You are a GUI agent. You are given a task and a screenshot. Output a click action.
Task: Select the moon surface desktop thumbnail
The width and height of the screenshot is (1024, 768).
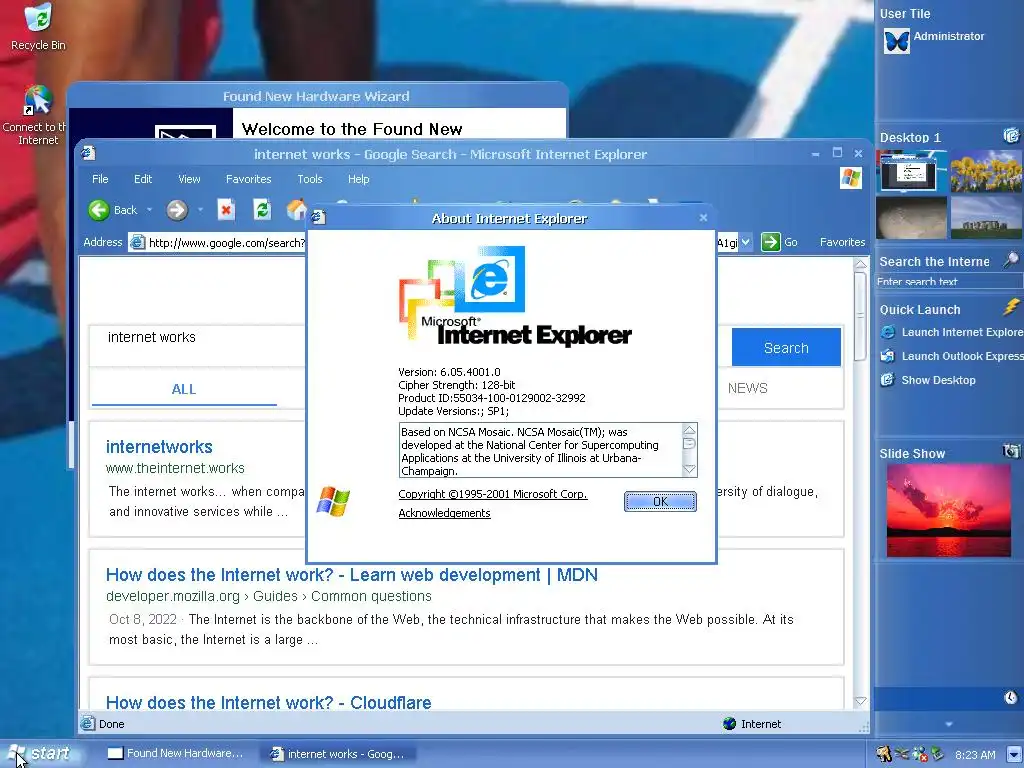911,217
